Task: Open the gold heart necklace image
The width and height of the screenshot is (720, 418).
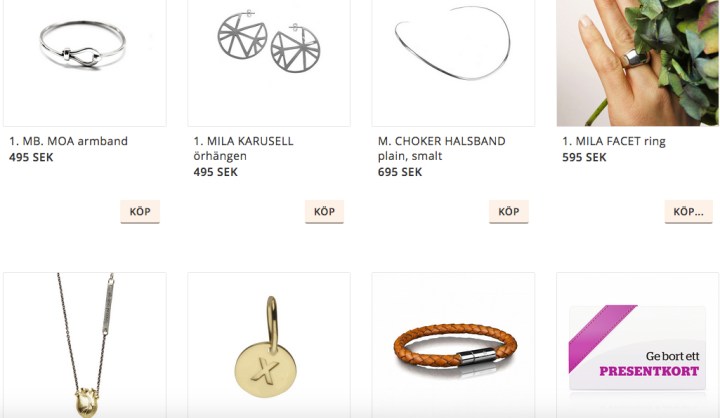Action: (84, 345)
